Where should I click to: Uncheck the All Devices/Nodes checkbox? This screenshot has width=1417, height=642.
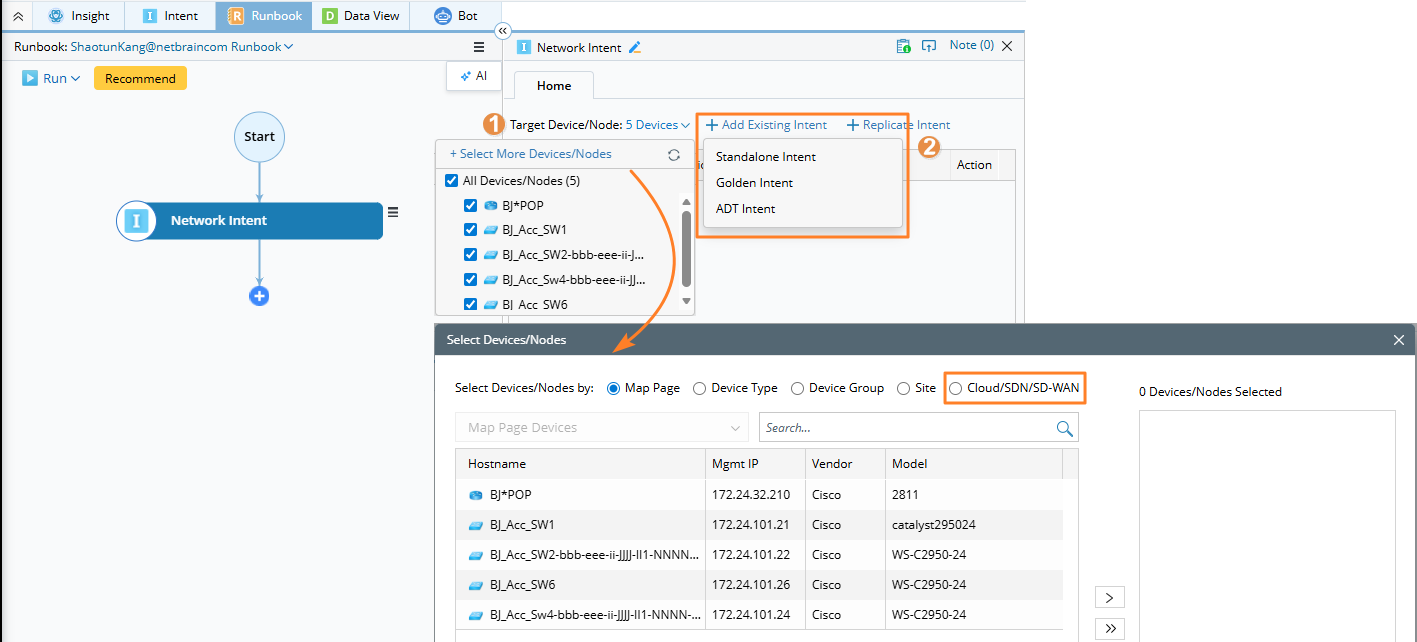451,181
